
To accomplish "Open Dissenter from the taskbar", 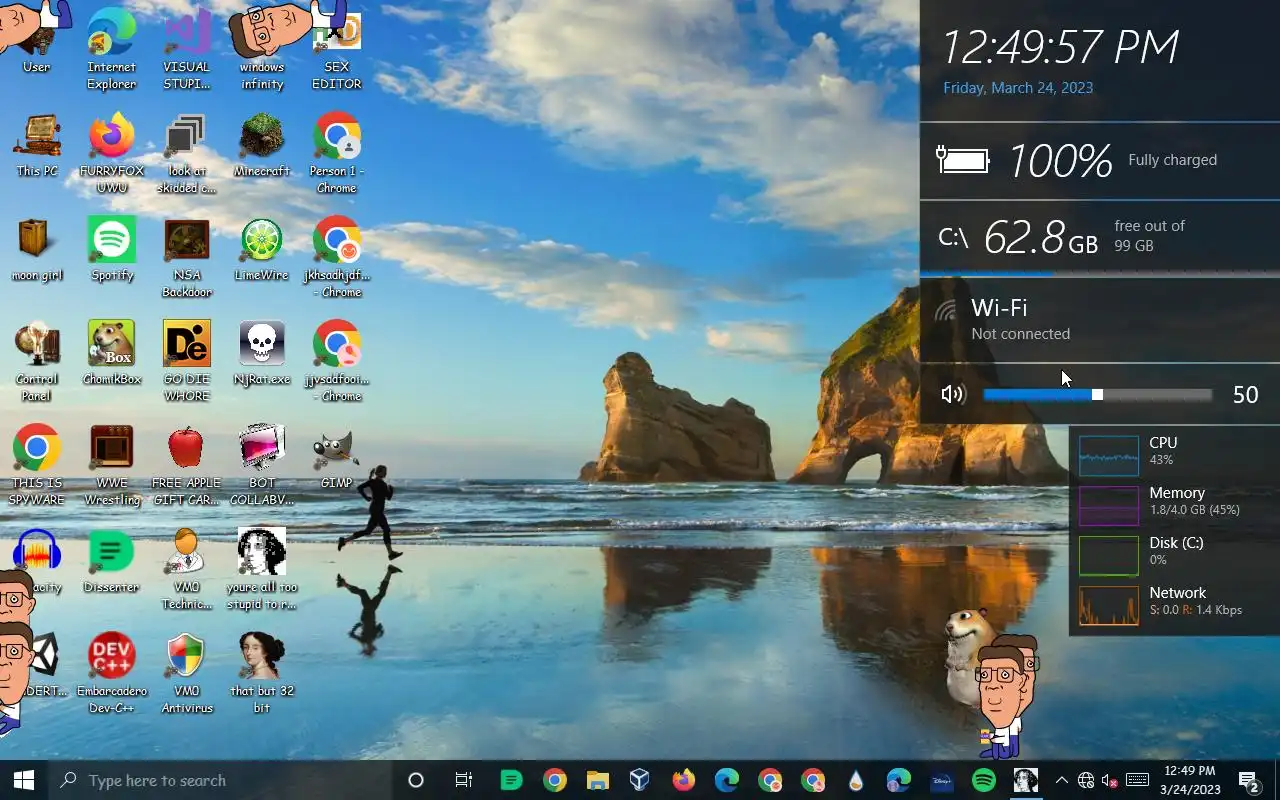I will pyautogui.click(x=511, y=780).
